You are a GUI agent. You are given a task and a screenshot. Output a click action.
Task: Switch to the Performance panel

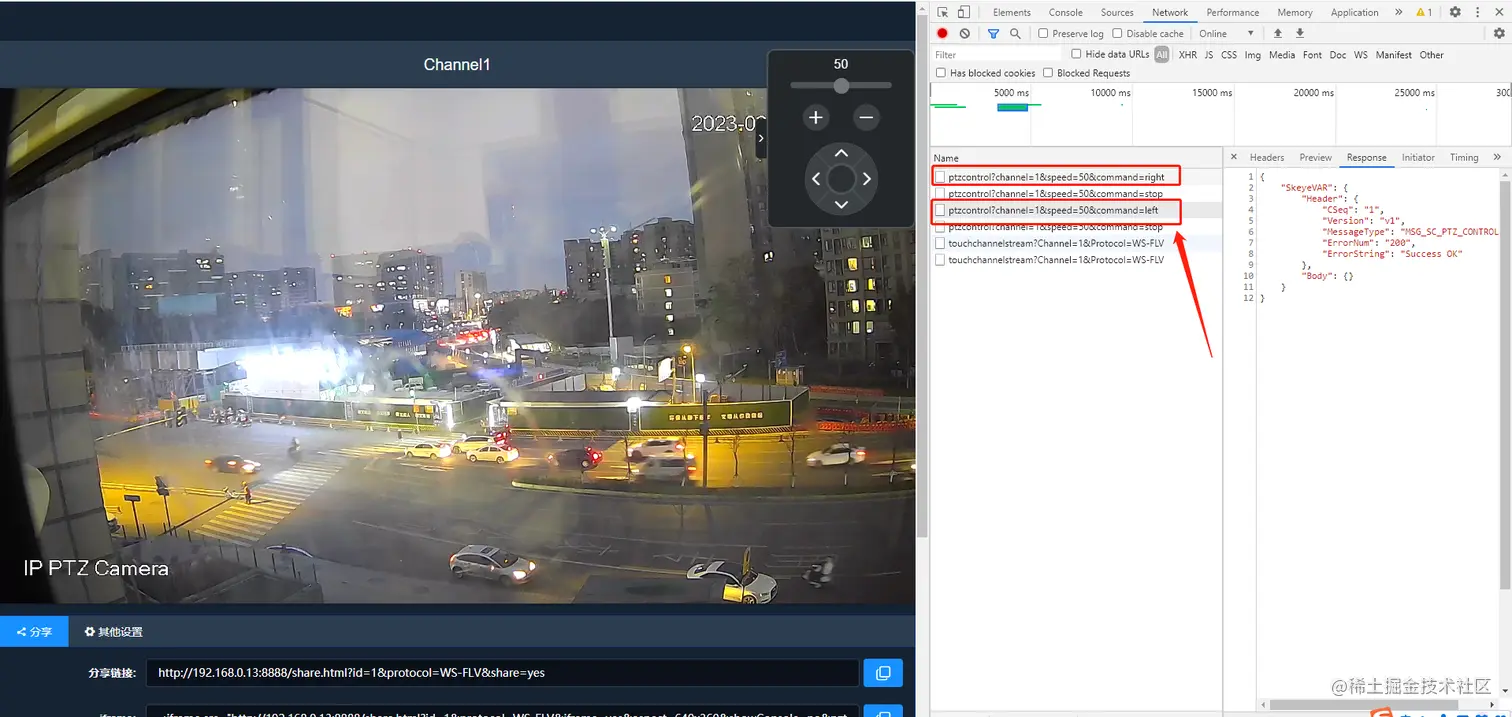tap(1232, 12)
